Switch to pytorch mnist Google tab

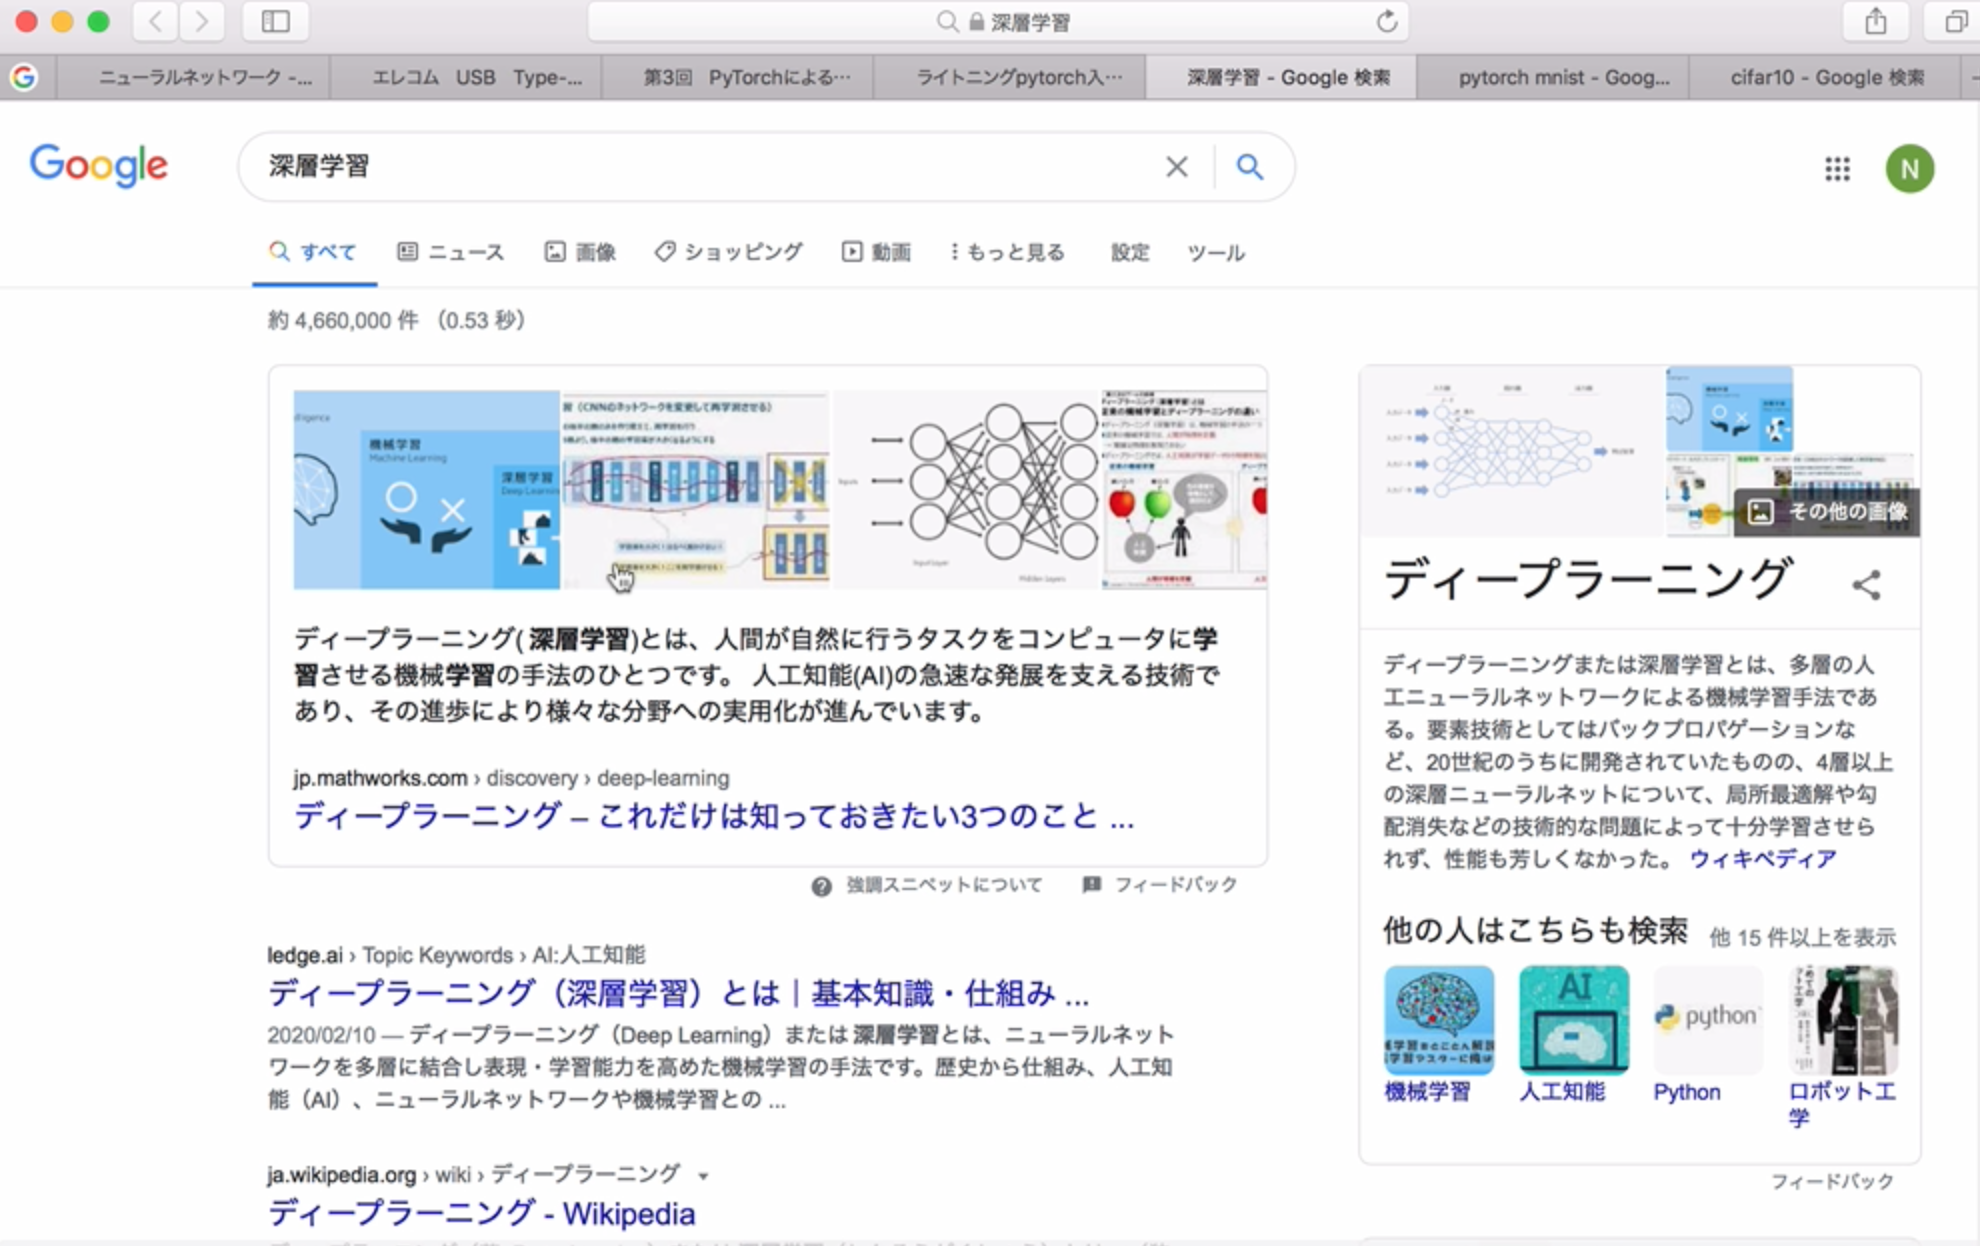1553,77
